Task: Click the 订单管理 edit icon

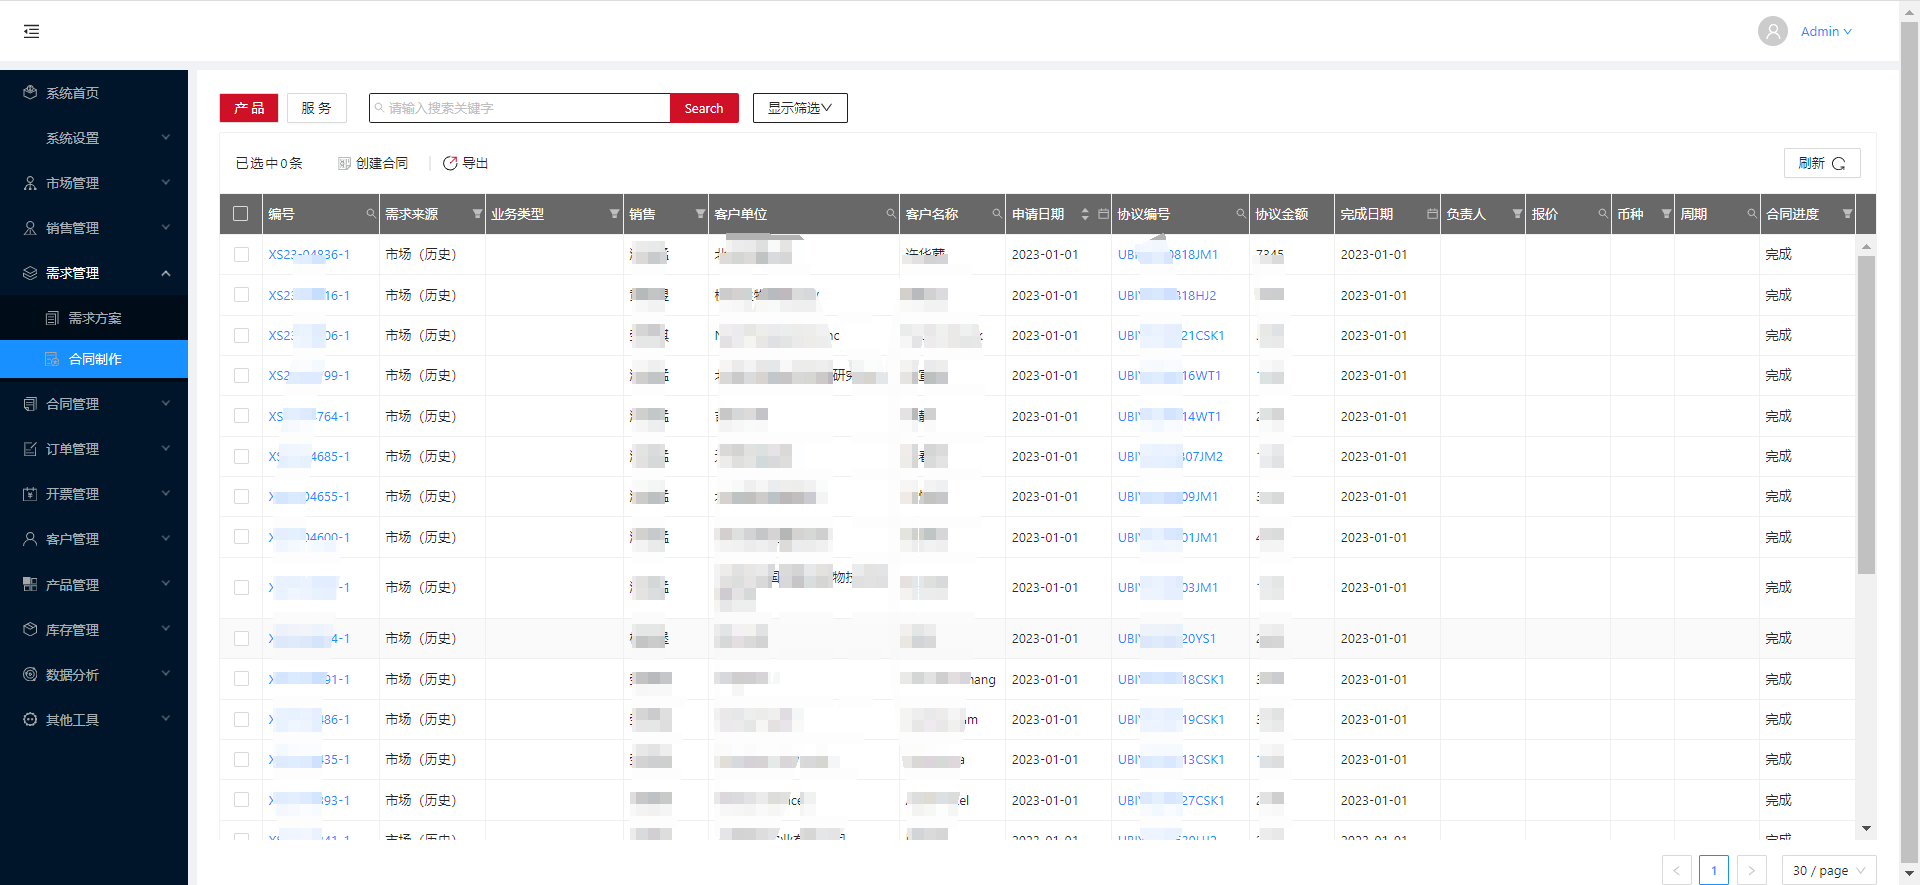Action: pyautogui.click(x=30, y=449)
